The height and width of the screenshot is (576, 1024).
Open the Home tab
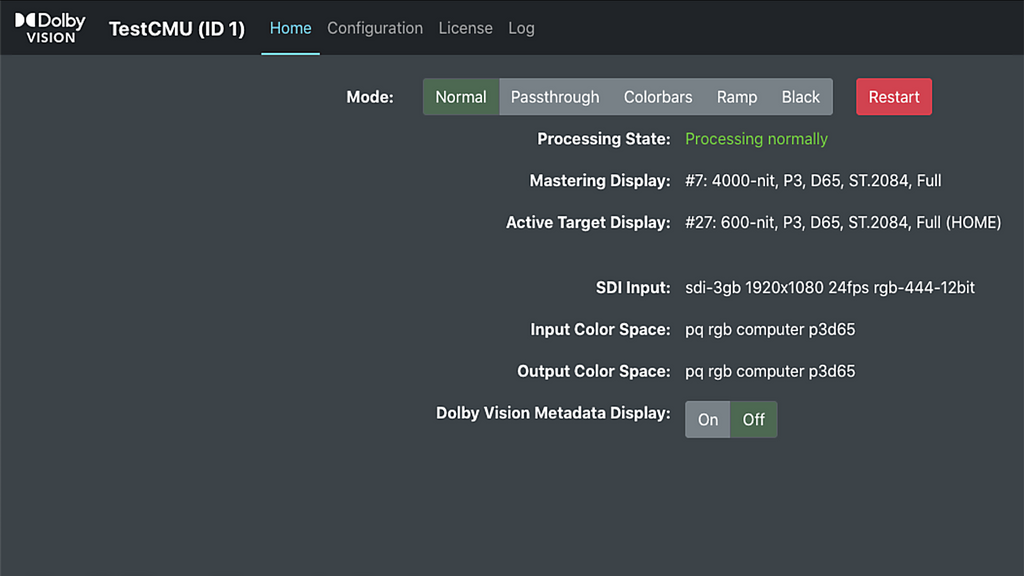pyautogui.click(x=291, y=28)
